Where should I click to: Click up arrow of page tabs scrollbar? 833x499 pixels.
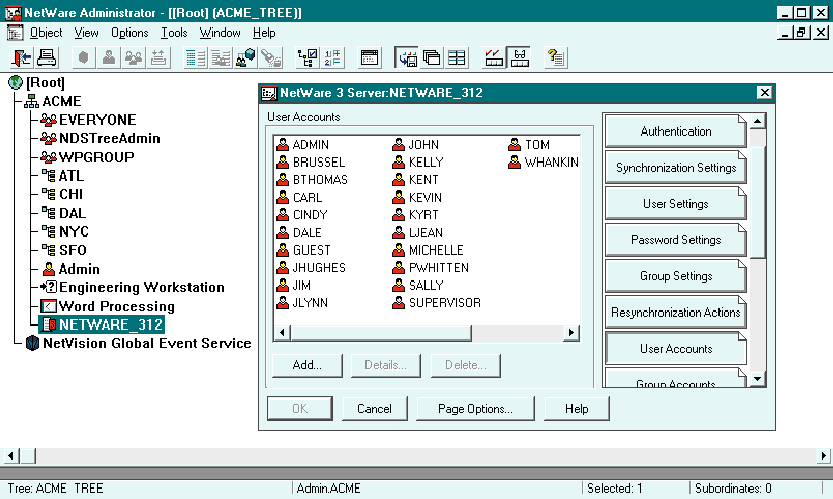pyautogui.click(x=758, y=122)
